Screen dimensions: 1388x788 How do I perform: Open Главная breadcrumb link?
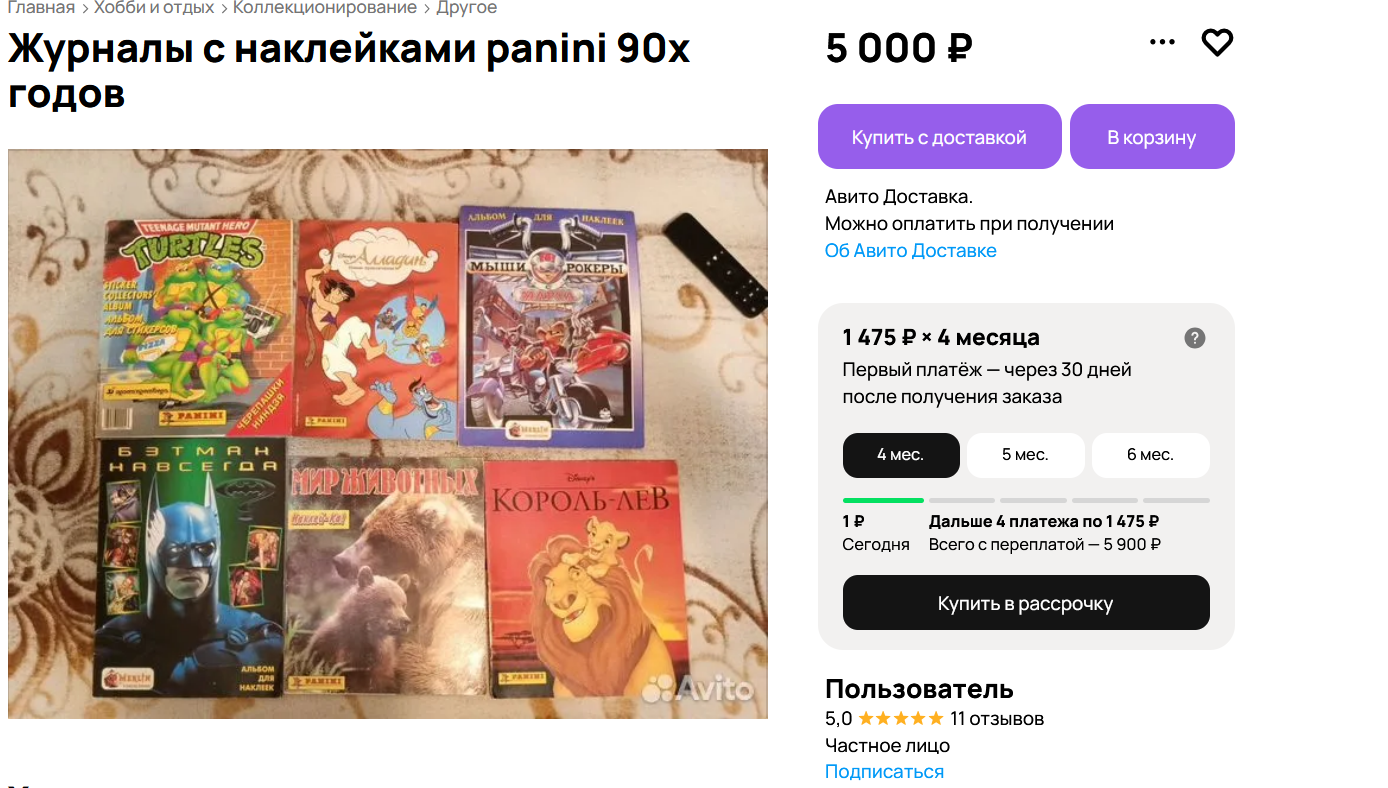(x=42, y=8)
